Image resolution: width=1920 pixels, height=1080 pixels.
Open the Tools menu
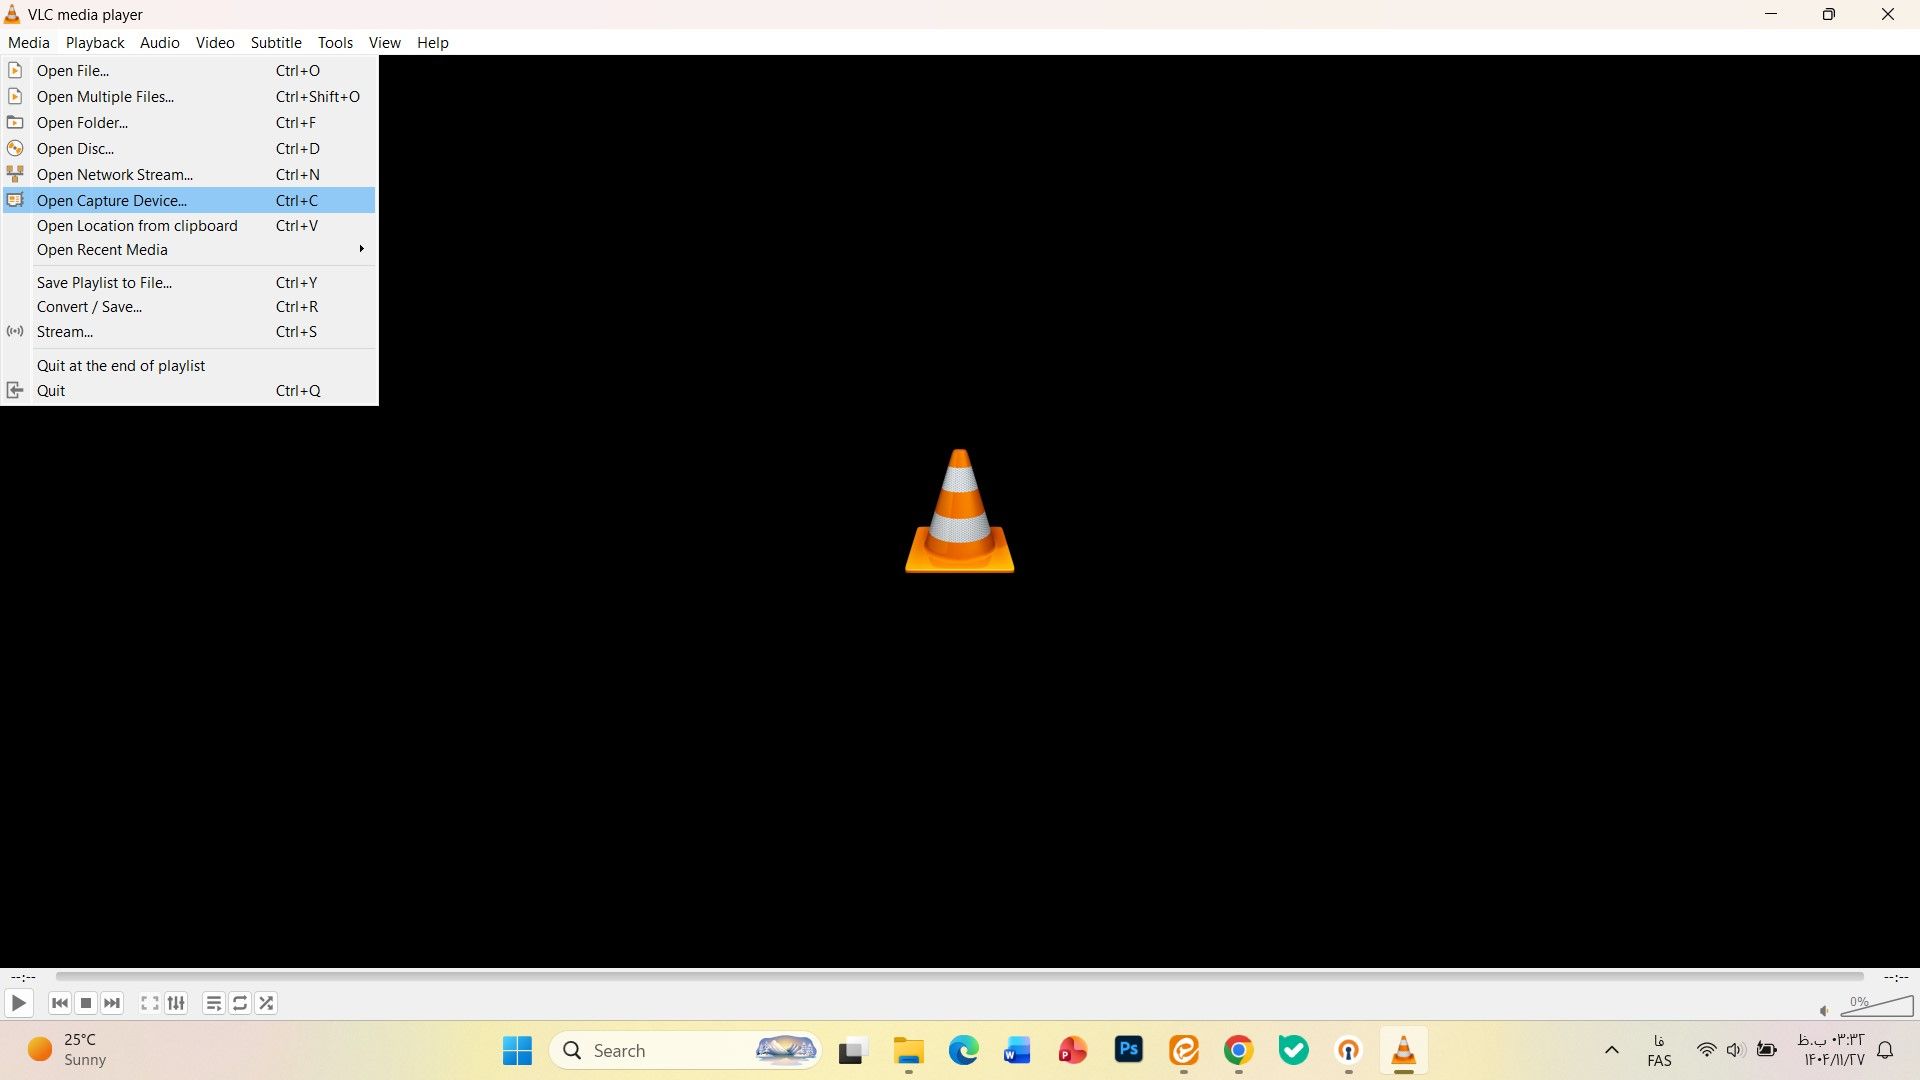pyautogui.click(x=335, y=42)
